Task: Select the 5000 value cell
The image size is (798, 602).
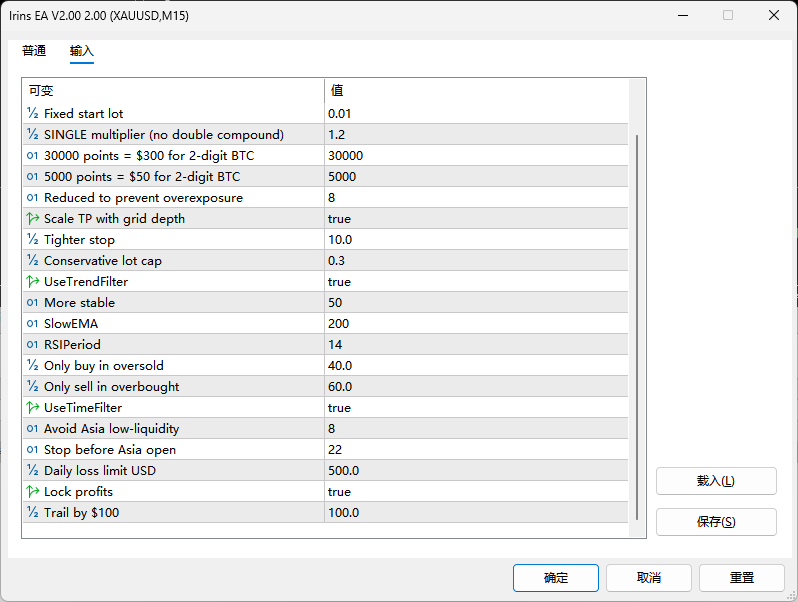Action: (x=476, y=177)
